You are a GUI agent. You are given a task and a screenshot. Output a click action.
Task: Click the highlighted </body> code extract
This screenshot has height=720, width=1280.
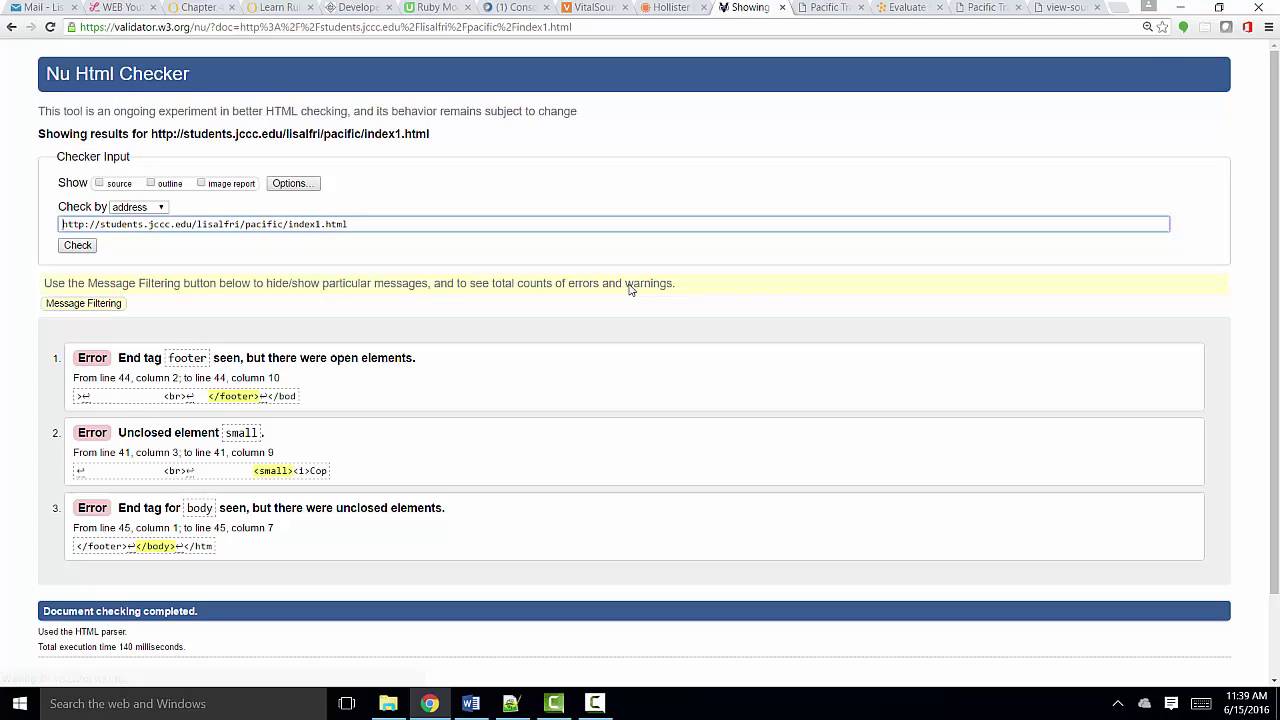point(156,546)
